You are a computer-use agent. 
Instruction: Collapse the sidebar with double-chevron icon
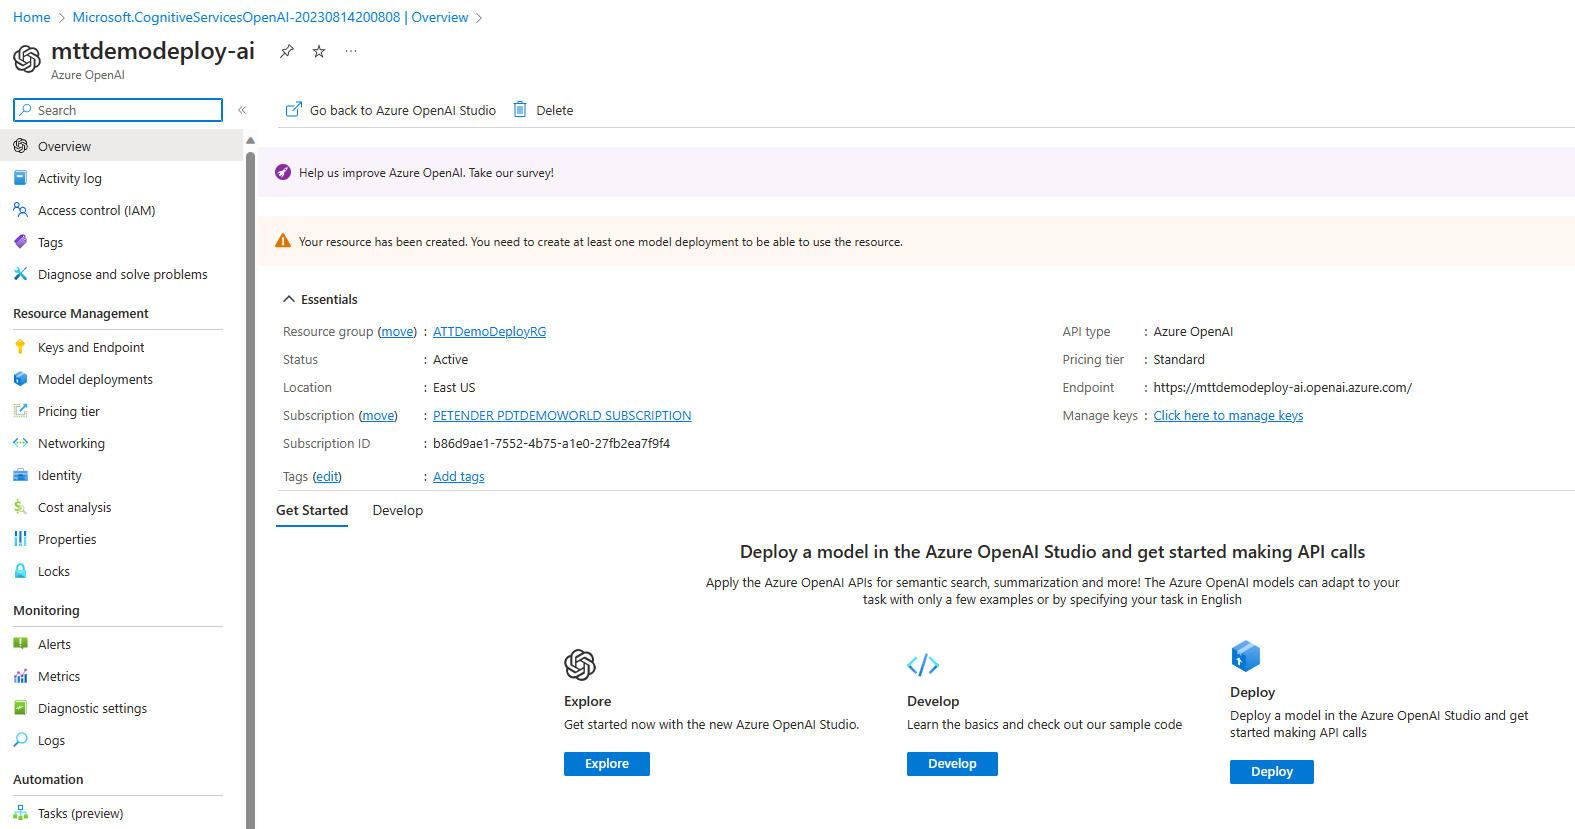pyautogui.click(x=242, y=110)
